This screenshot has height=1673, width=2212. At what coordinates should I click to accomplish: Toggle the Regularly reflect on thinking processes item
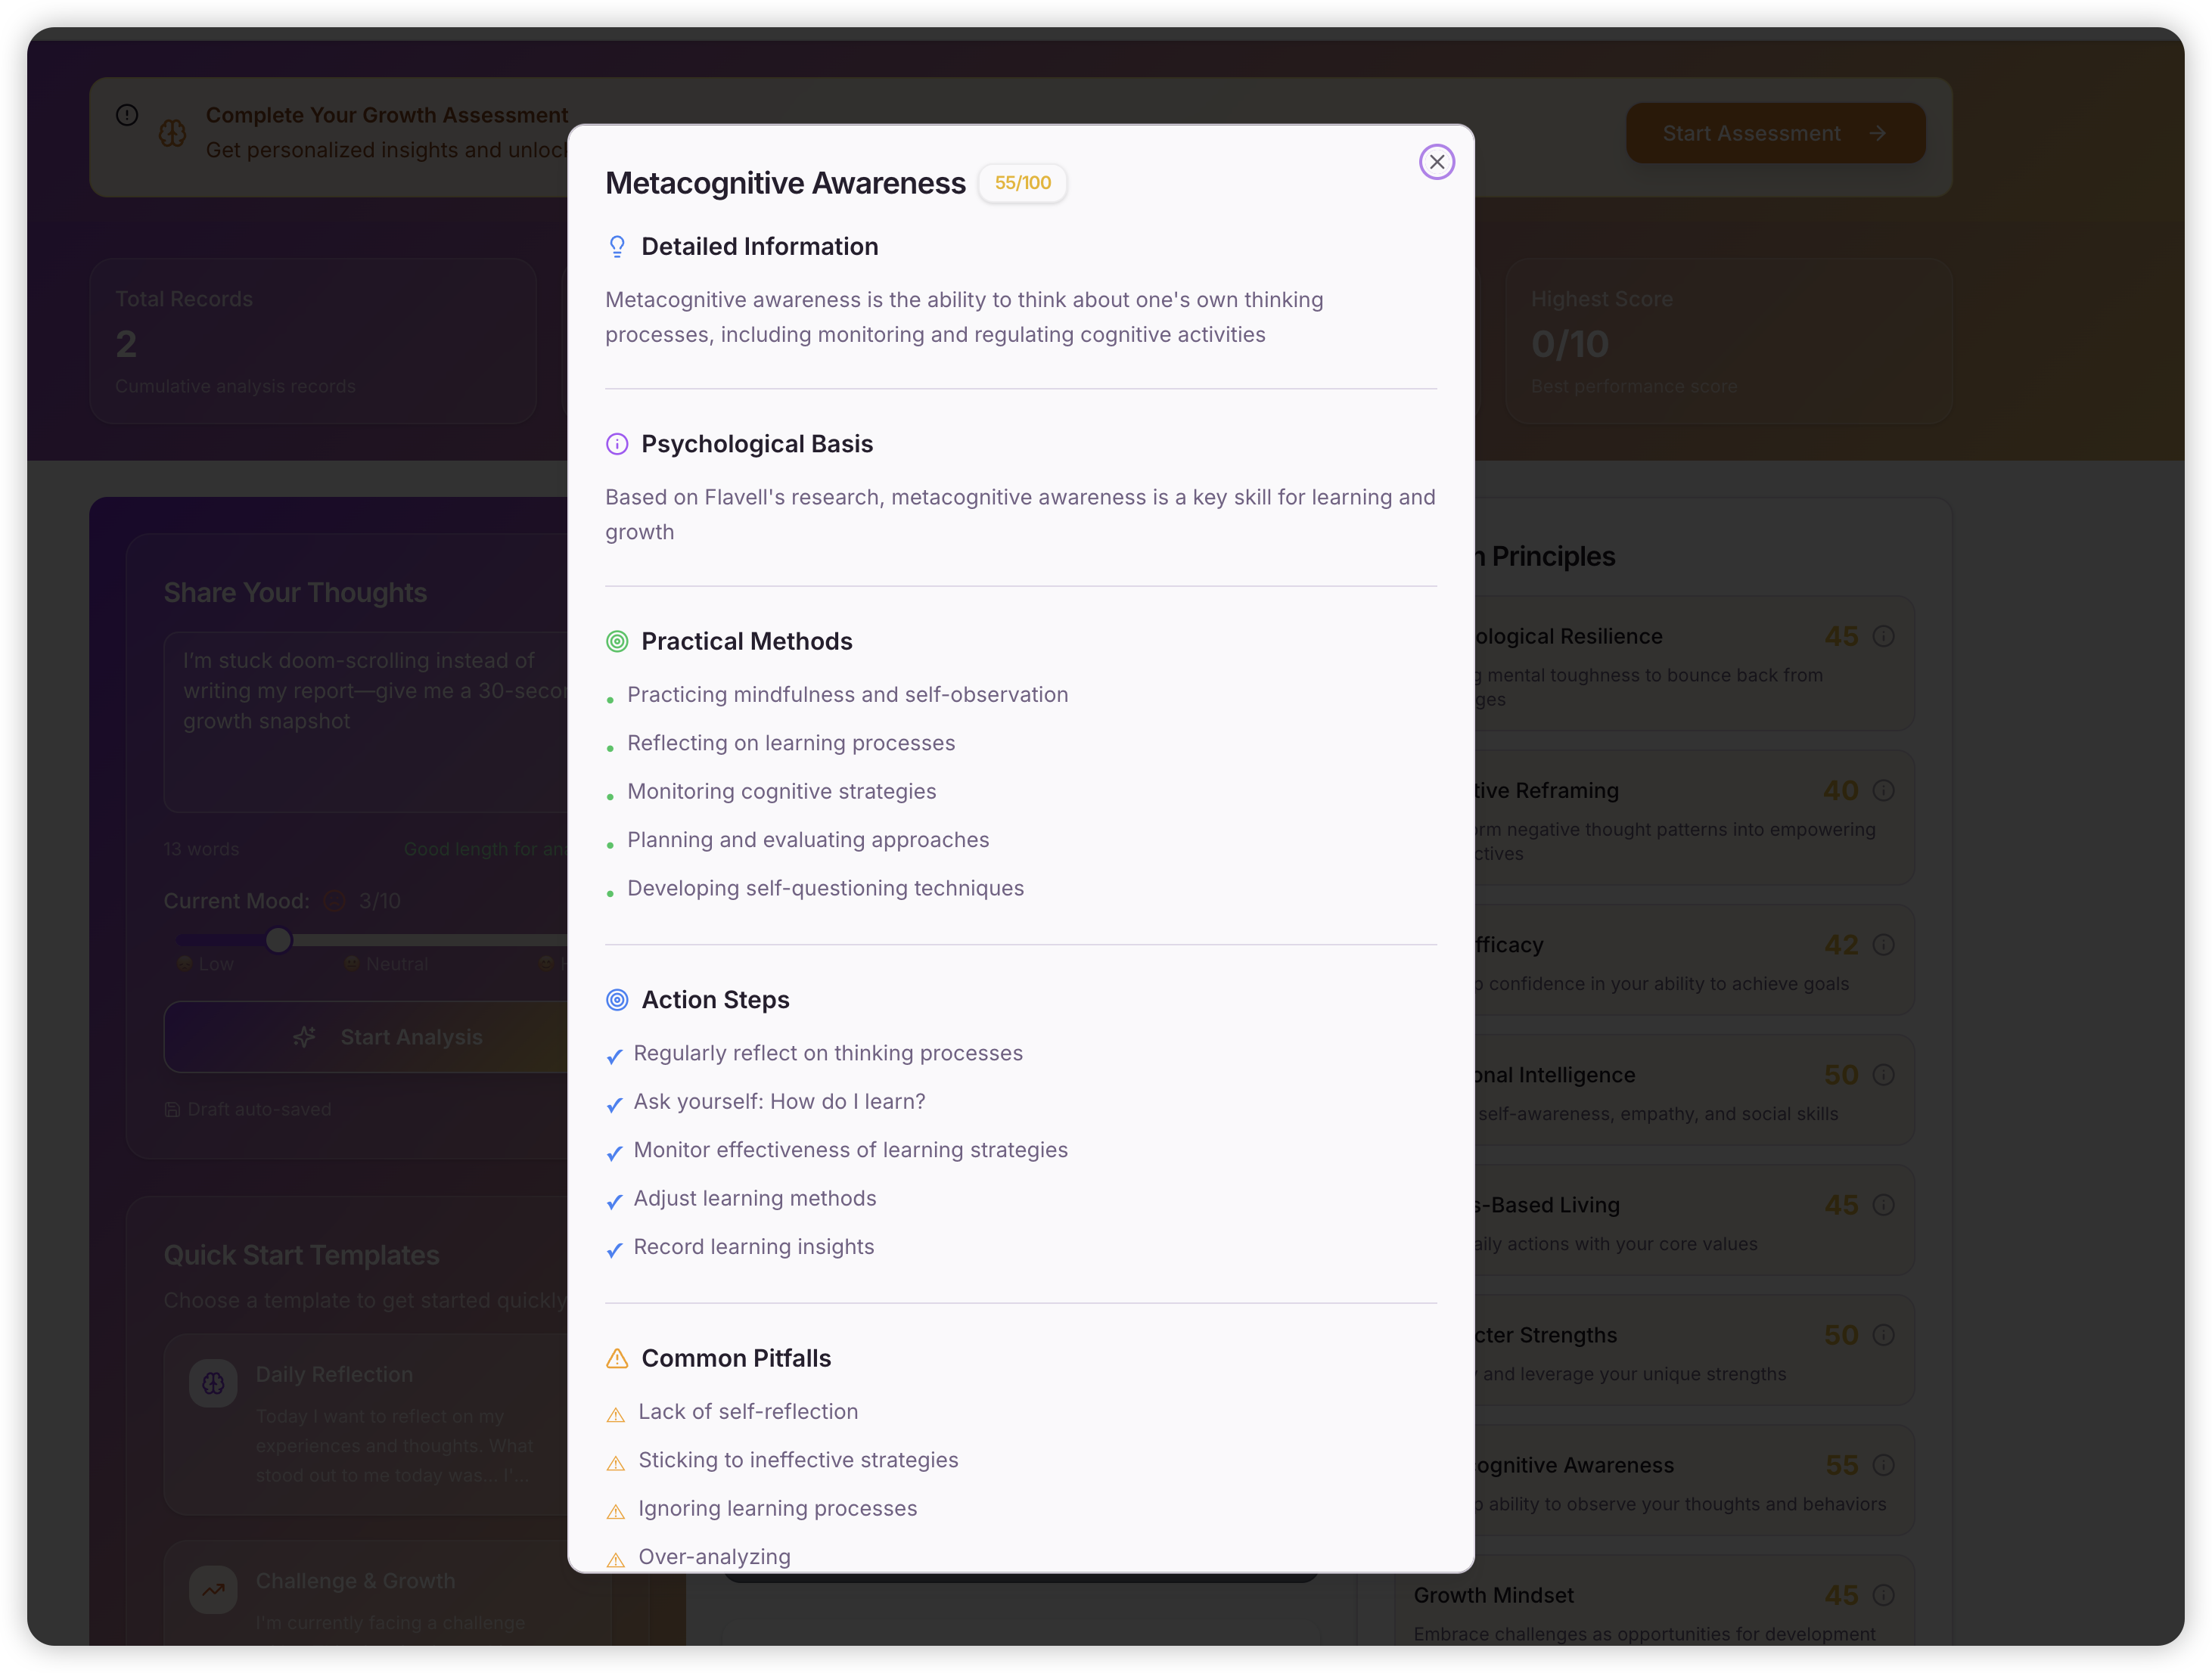(614, 1056)
